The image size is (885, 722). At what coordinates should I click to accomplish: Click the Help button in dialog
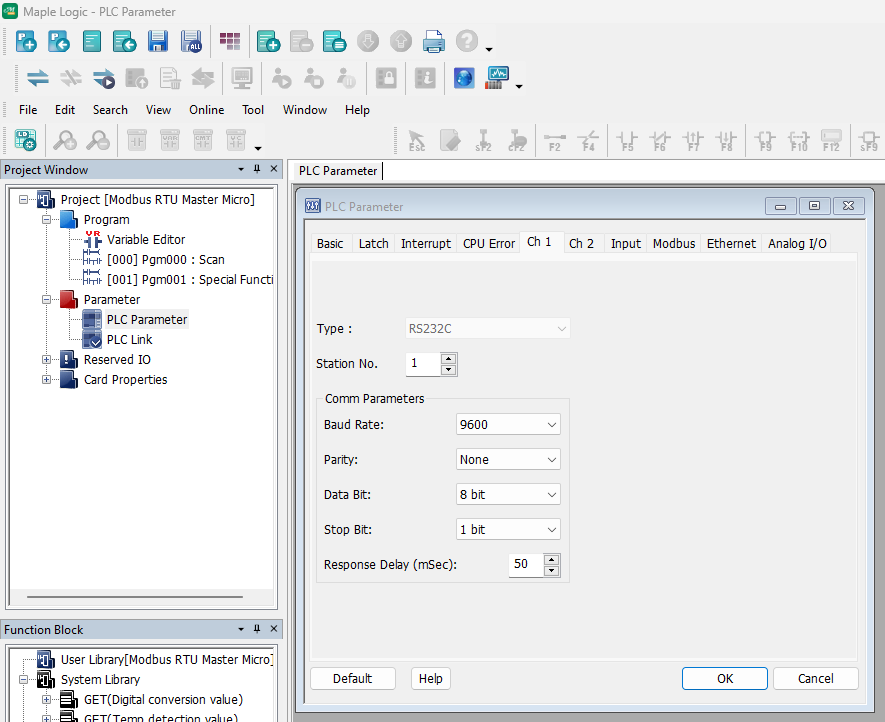[431, 679]
